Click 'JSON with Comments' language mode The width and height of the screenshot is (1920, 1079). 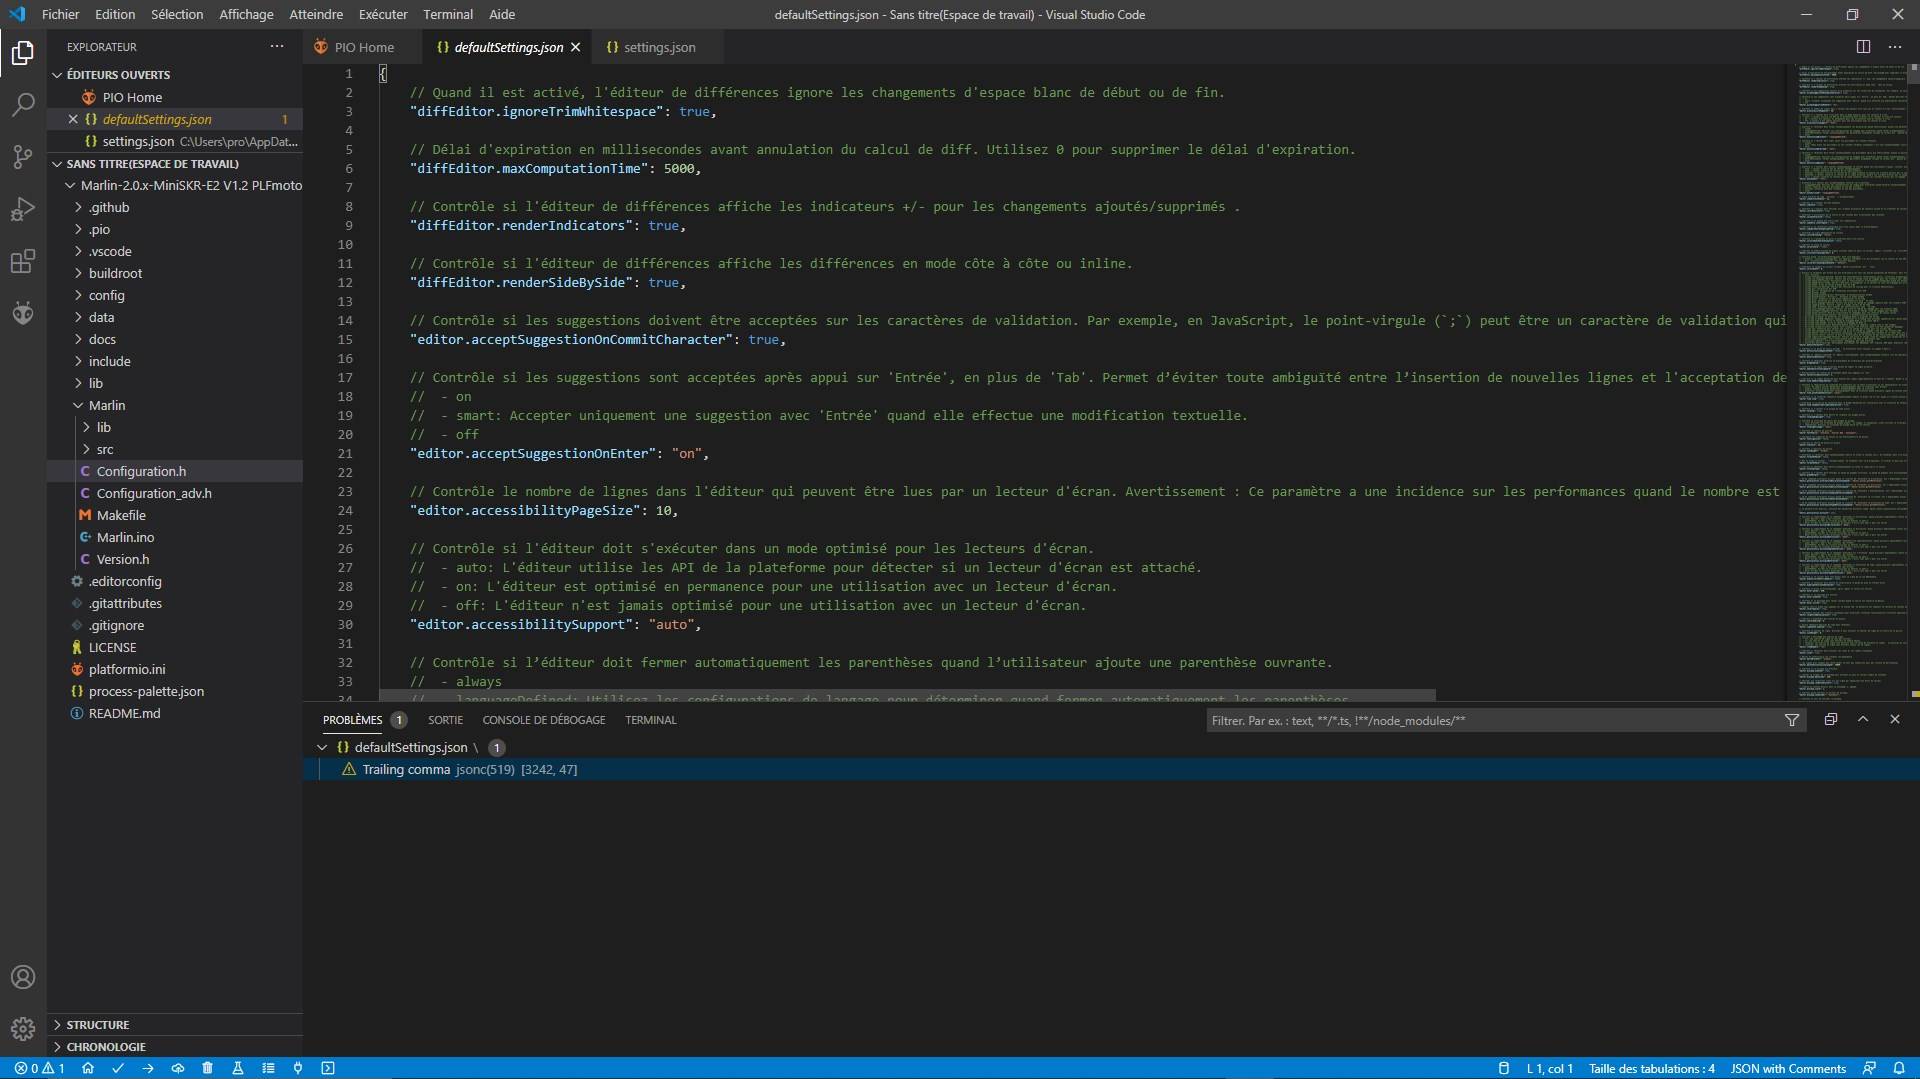(x=1788, y=1068)
